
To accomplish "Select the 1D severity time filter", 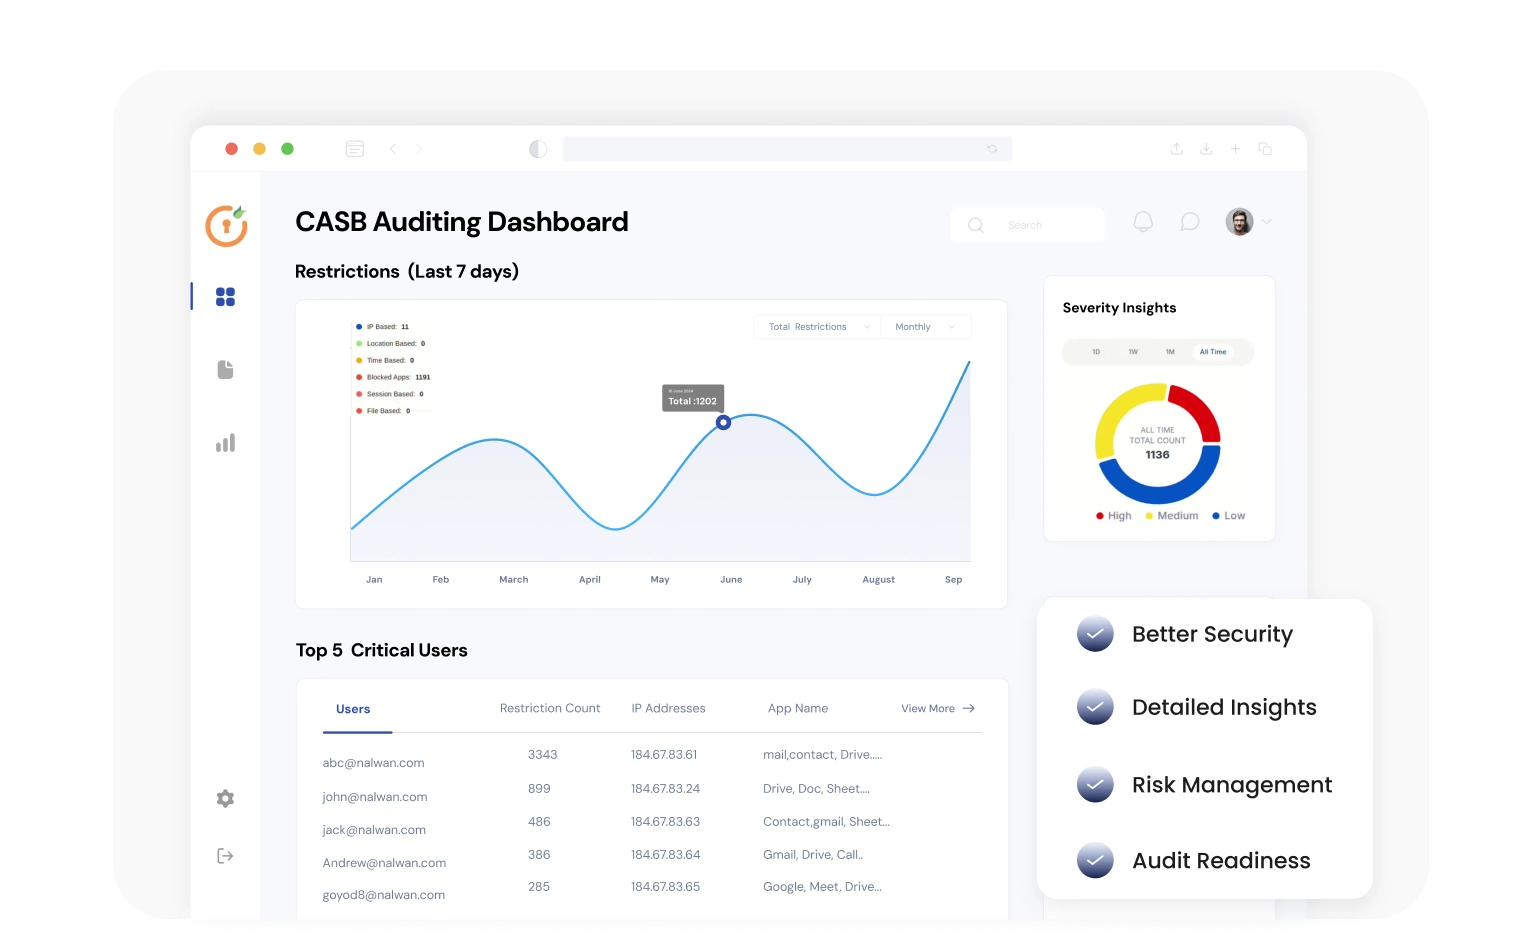I will coord(1096,352).
